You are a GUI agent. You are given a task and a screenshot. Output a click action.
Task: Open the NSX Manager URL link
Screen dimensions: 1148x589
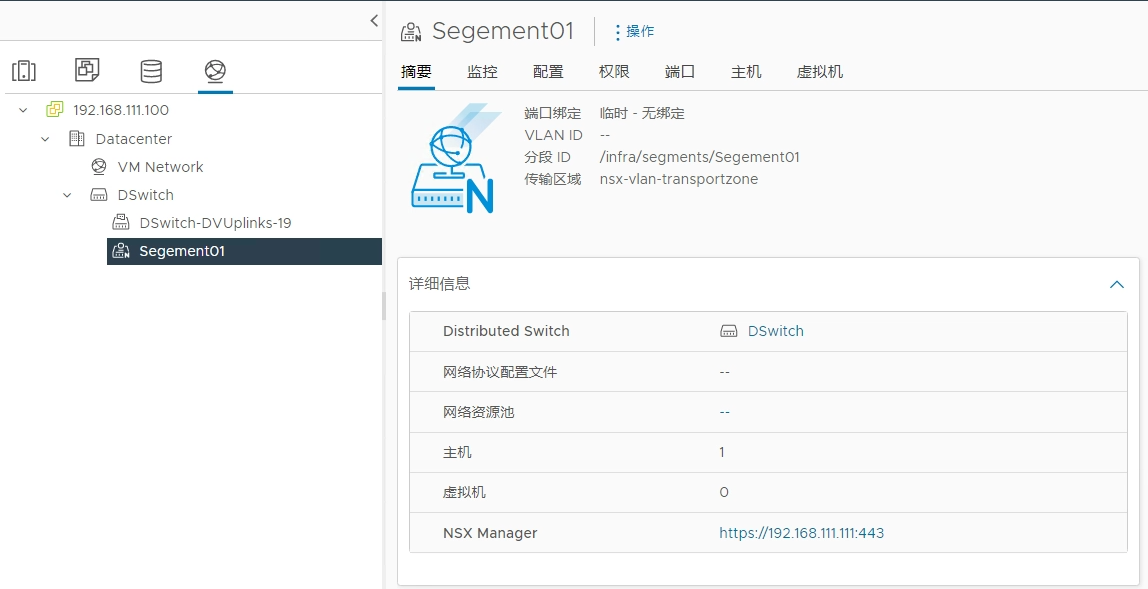801,533
